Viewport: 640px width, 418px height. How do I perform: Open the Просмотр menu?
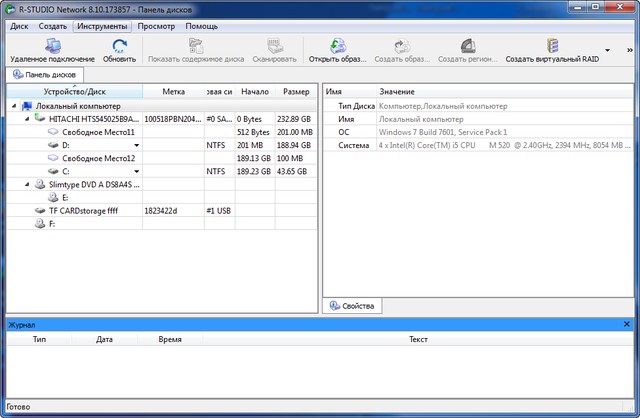(x=156, y=26)
